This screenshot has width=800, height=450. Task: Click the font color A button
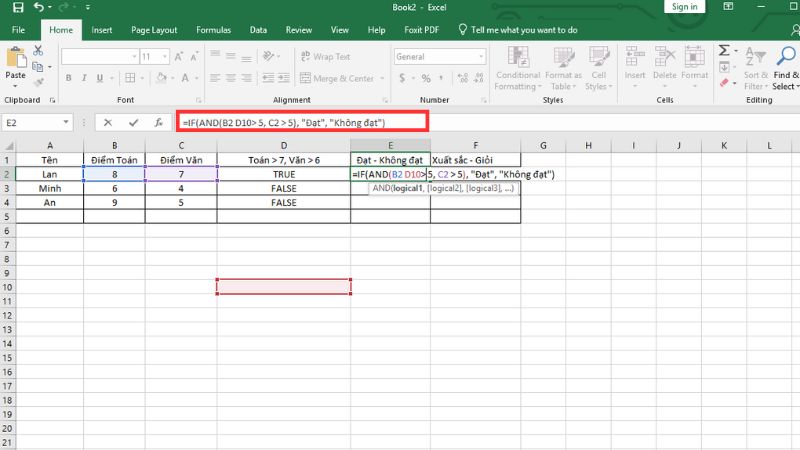[x=185, y=78]
